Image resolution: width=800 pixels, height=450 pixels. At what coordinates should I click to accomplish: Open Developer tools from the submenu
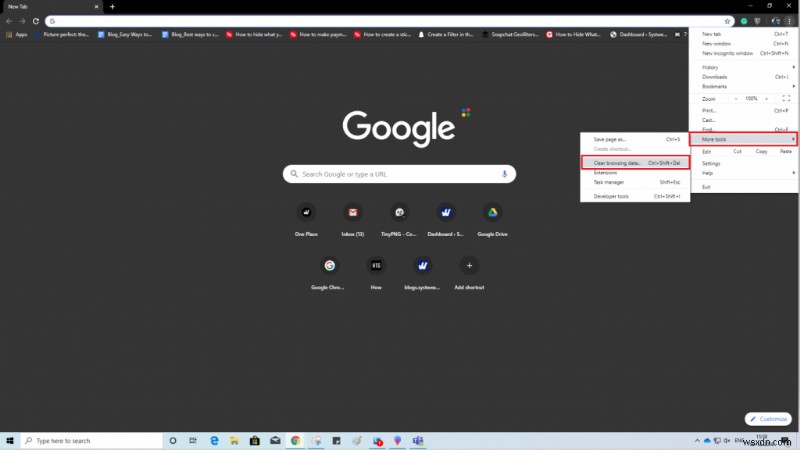pyautogui.click(x=635, y=196)
